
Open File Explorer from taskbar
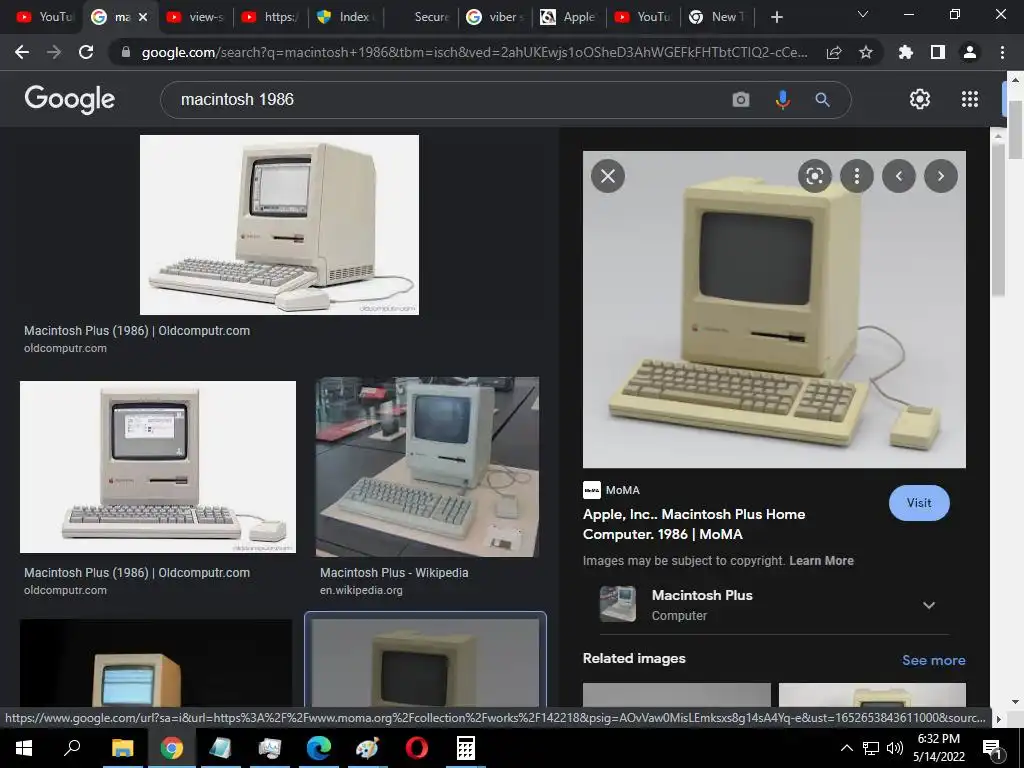[x=122, y=748]
